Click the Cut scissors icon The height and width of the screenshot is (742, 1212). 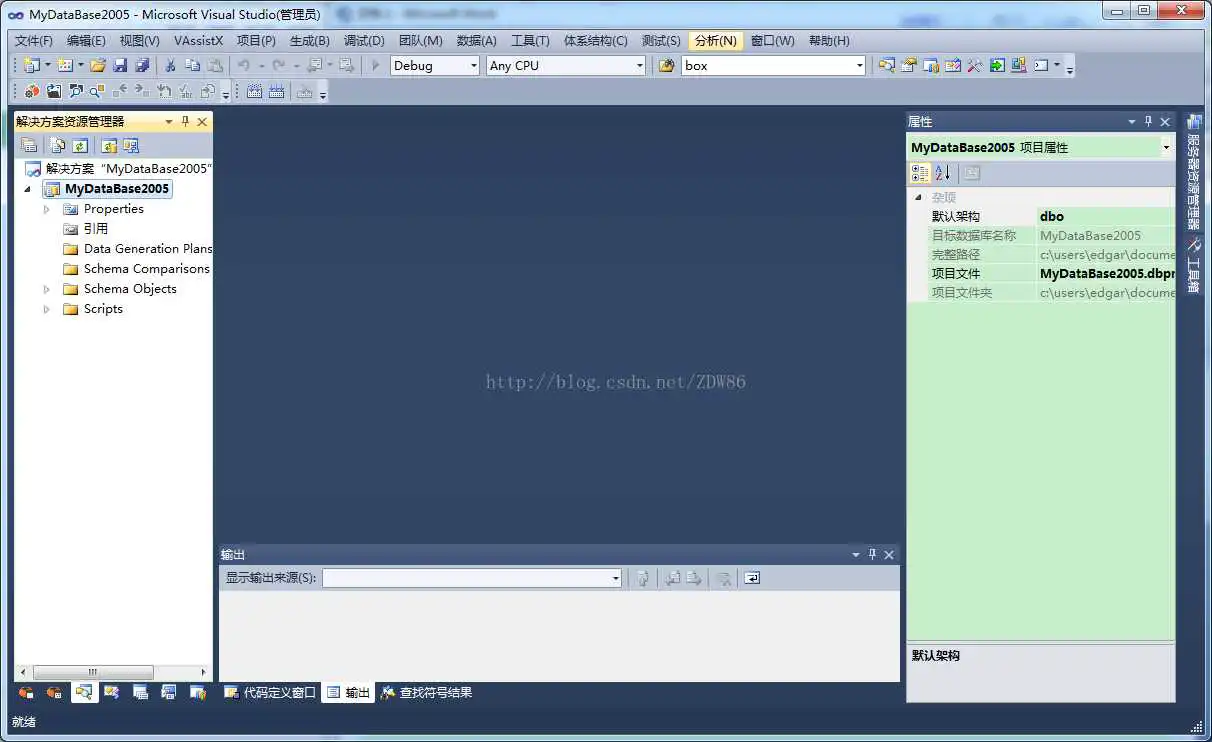pos(170,66)
